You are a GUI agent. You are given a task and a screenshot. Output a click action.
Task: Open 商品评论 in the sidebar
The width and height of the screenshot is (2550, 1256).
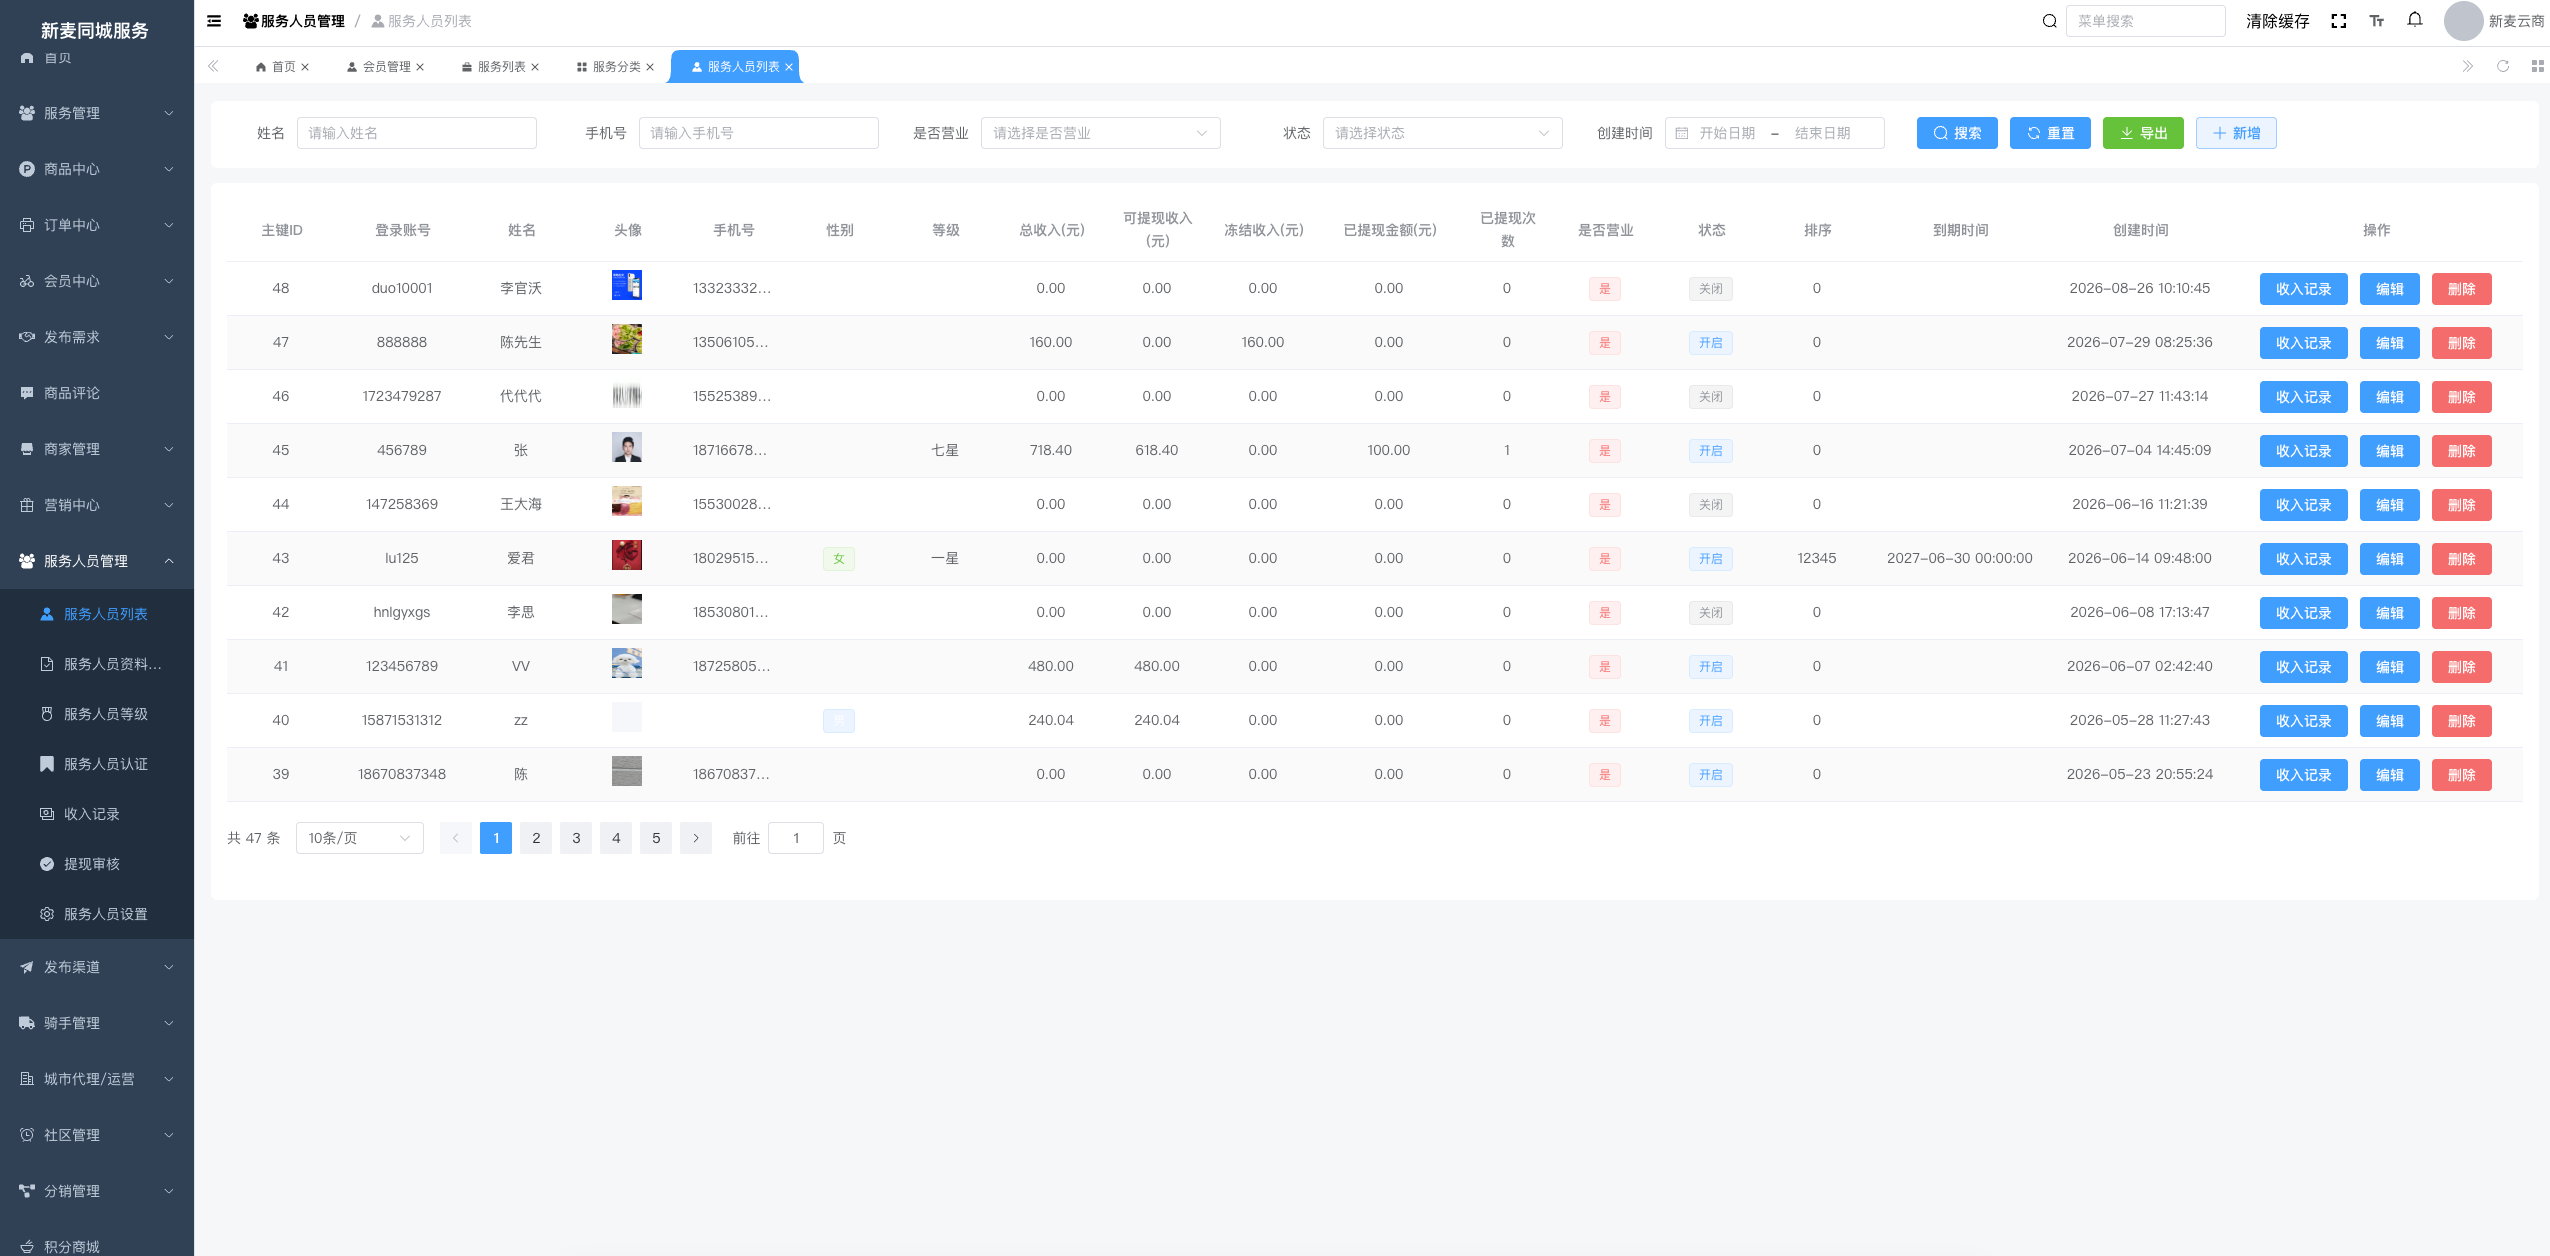97,393
